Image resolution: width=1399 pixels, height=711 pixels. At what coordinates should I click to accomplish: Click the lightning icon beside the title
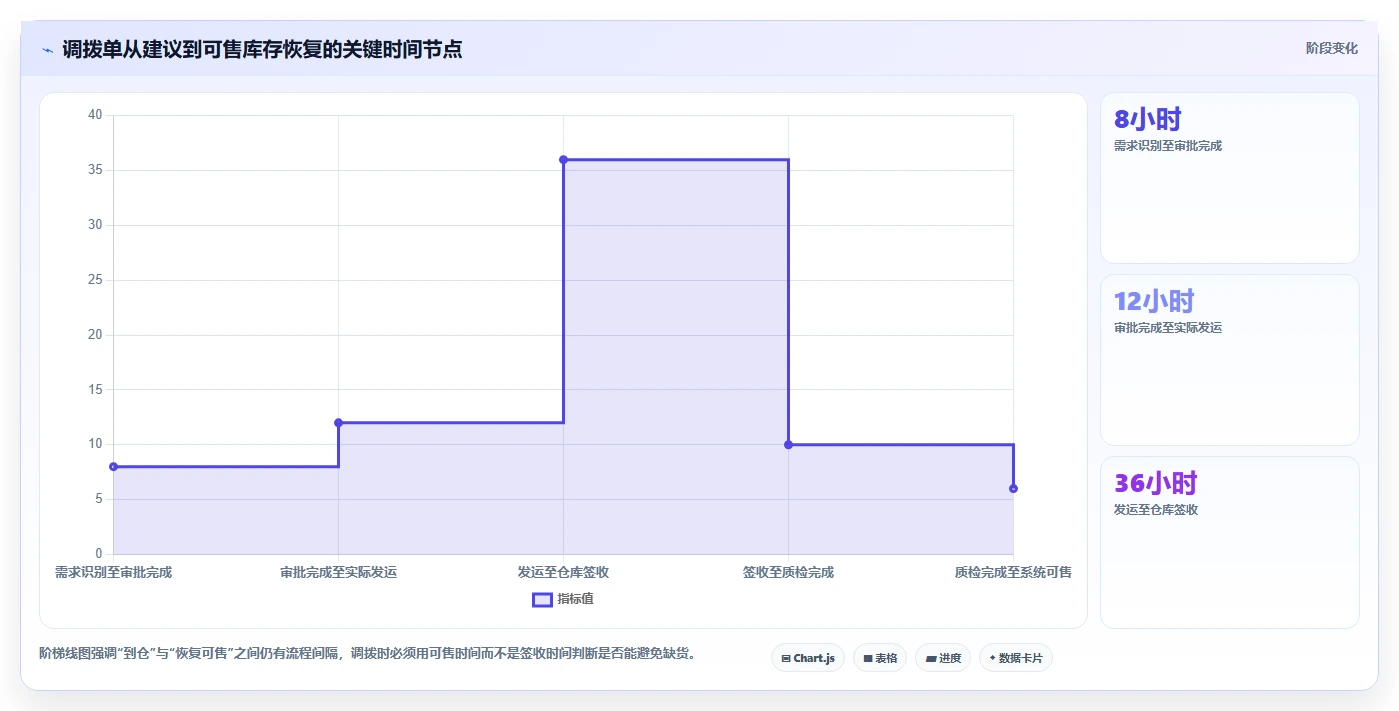(x=47, y=49)
